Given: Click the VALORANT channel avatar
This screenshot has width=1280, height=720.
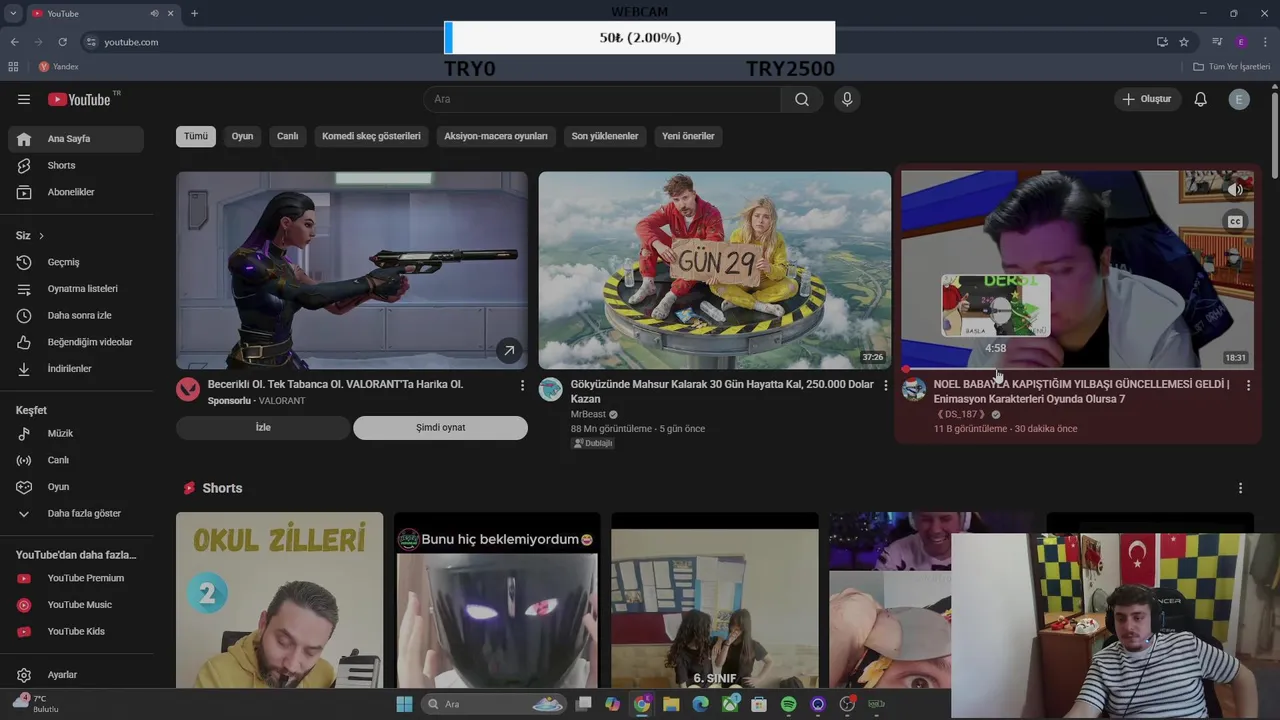Looking at the screenshot, I should pyautogui.click(x=188, y=390).
